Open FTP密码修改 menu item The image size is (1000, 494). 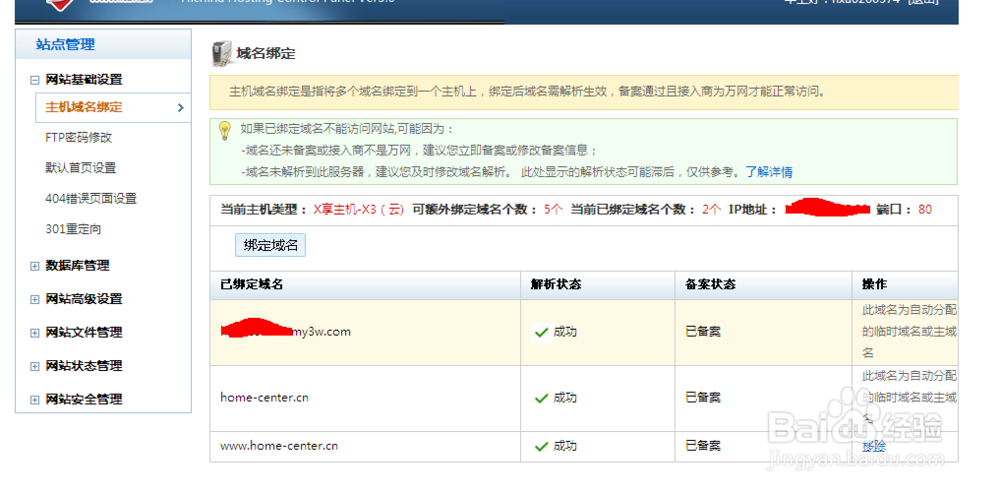click(x=78, y=138)
